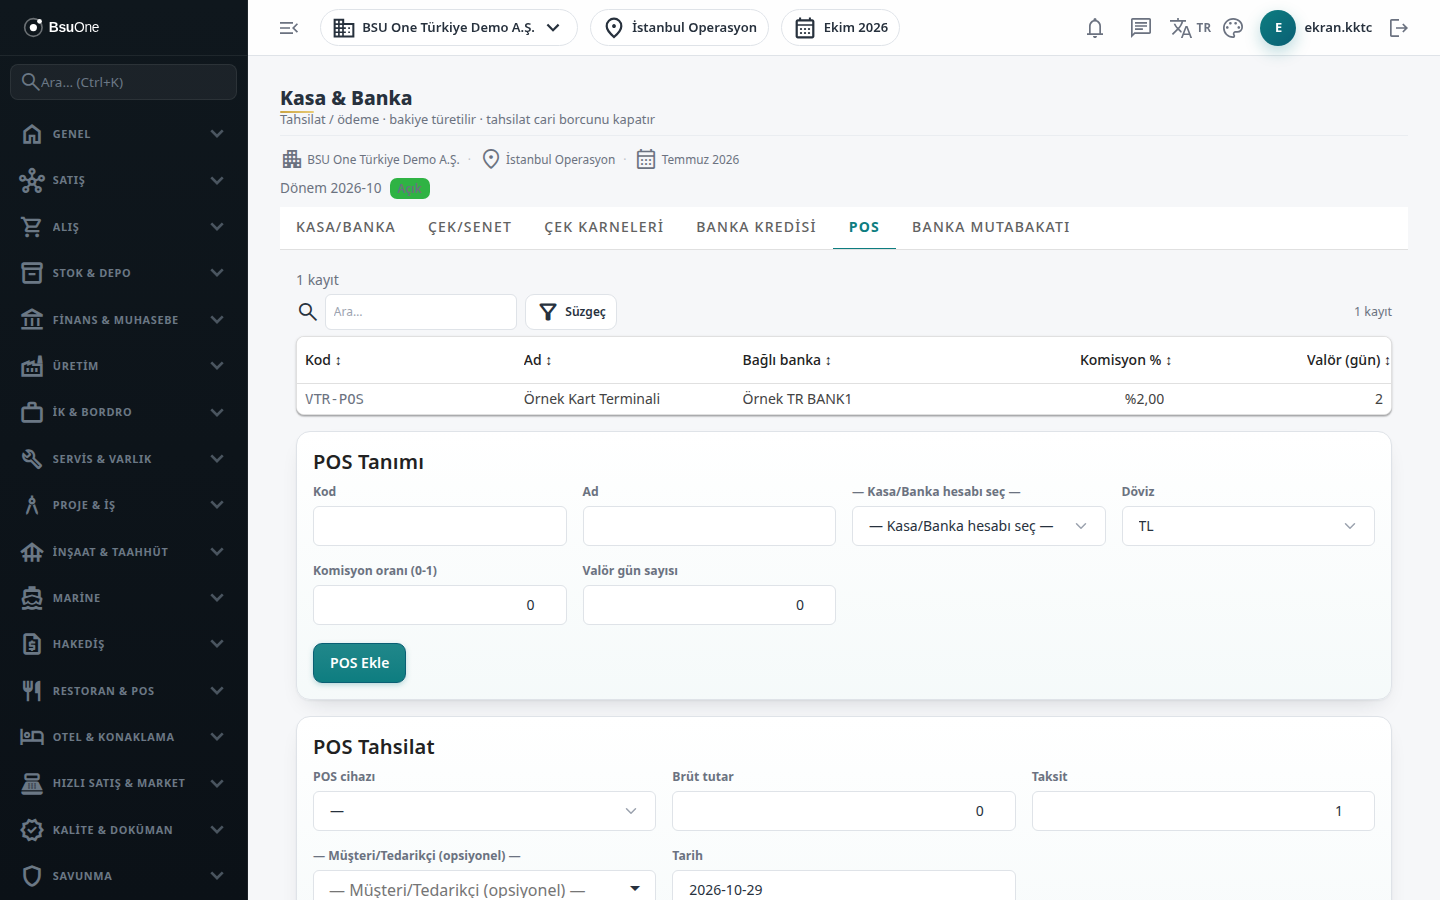Select the İstanbul Operasyon location button
The width and height of the screenshot is (1440, 900).
pos(680,28)
